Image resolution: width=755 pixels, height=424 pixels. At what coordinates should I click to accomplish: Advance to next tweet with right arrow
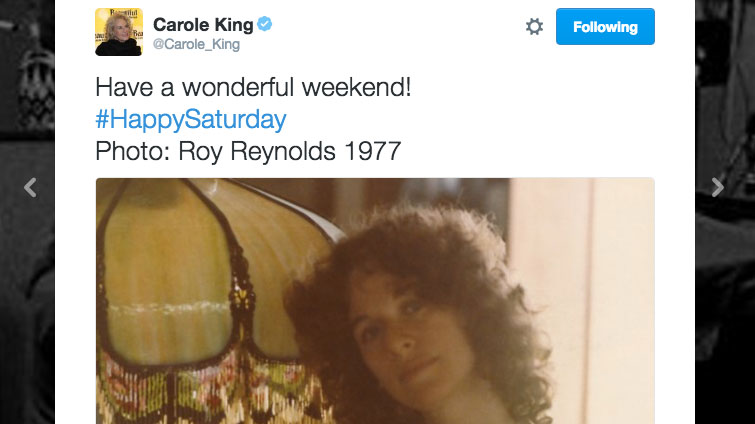[x=717, y=187]
